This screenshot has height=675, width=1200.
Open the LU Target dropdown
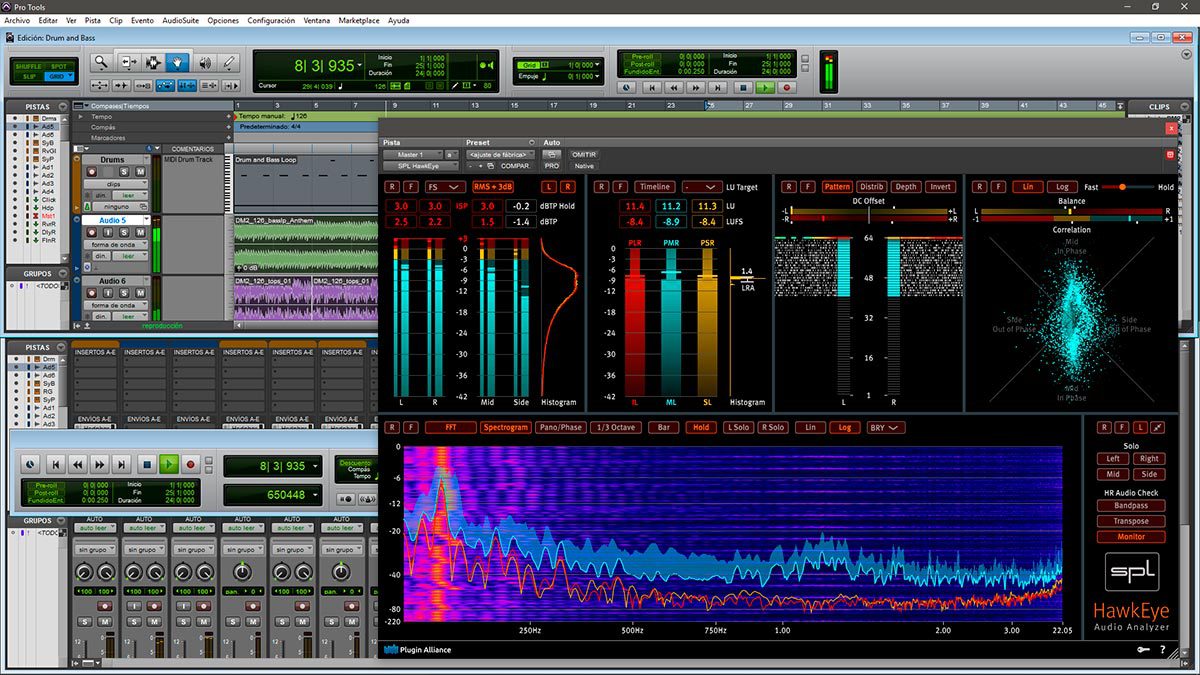pos(702,187)
